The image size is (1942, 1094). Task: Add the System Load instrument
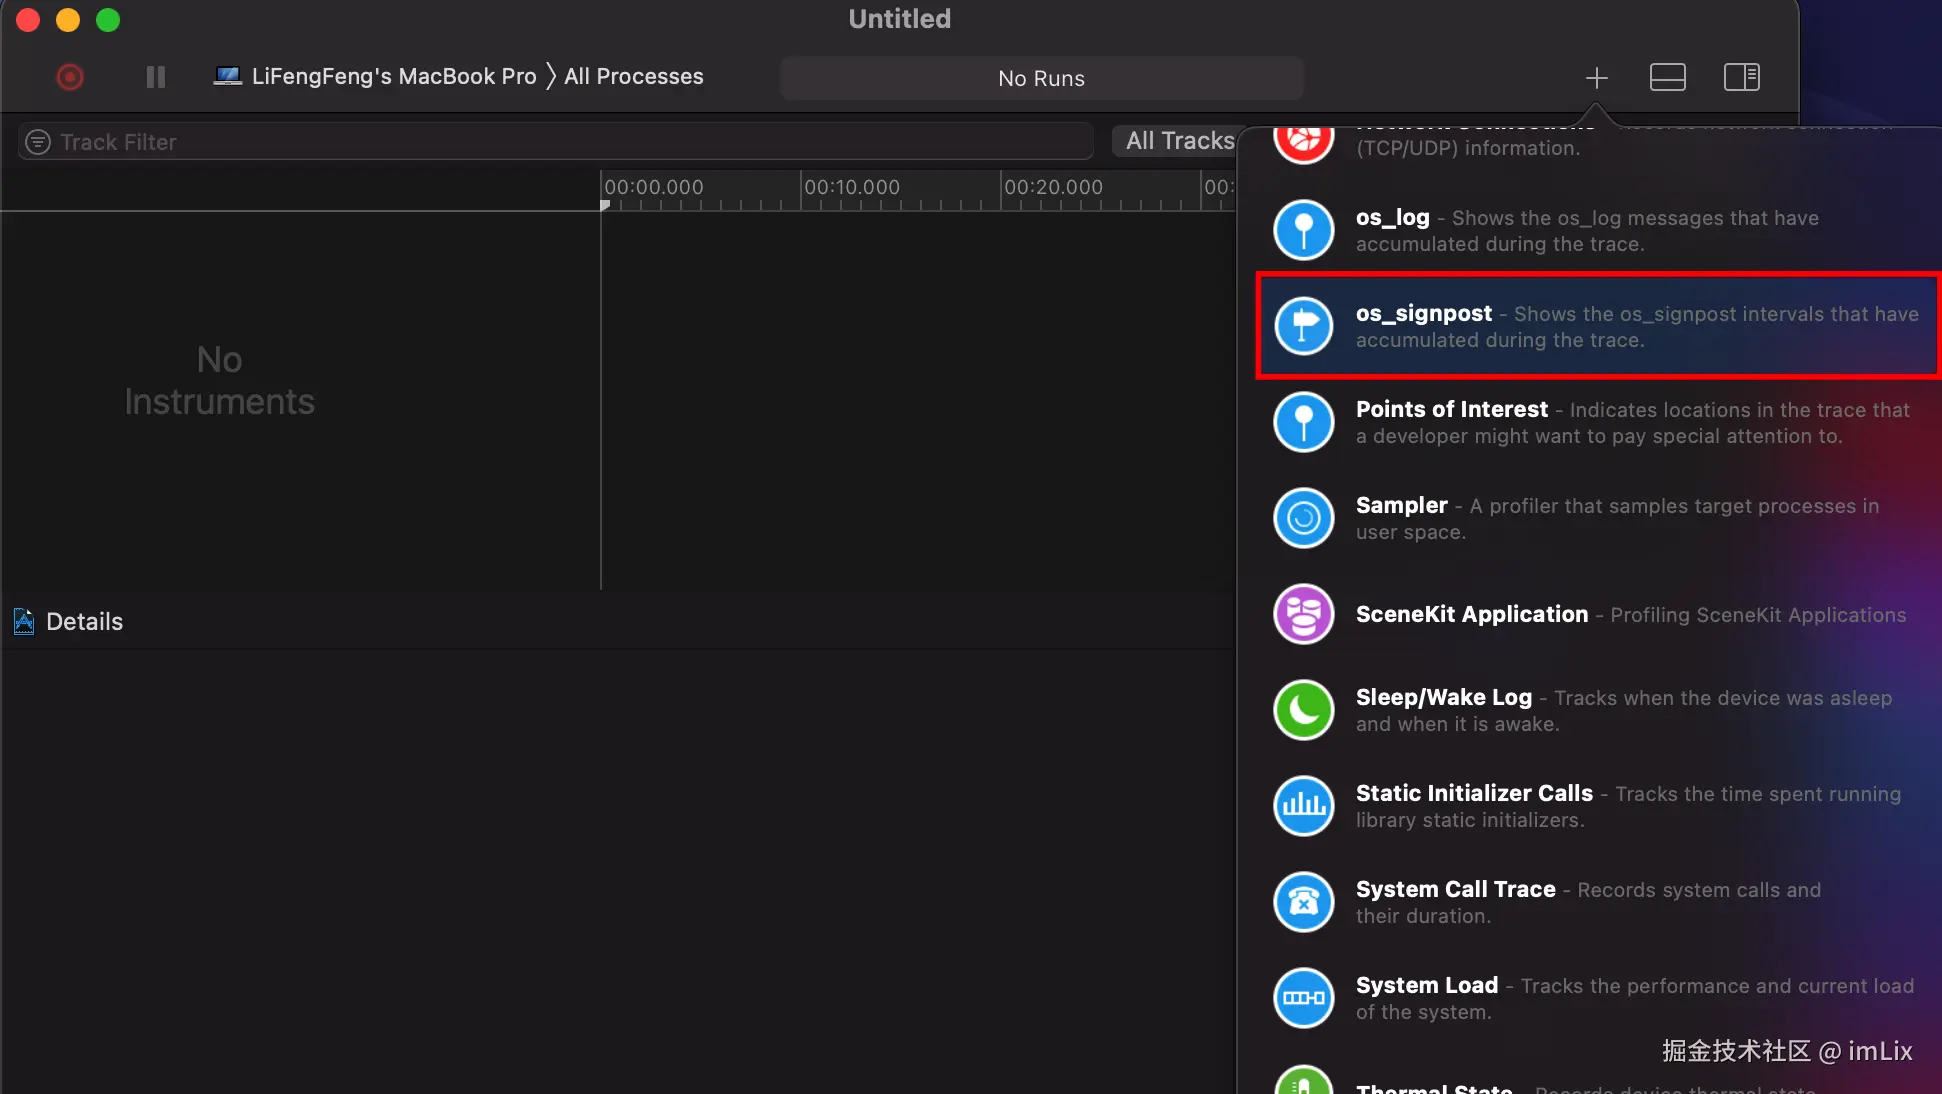pyautogui.click(x=1303, y=998)
